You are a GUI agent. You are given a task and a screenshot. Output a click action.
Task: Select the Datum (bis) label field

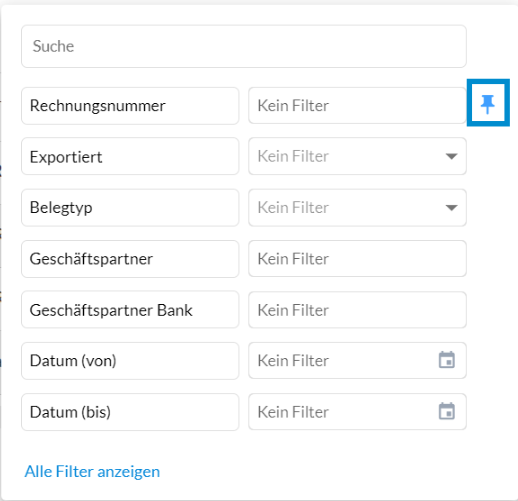pos(130,412)
